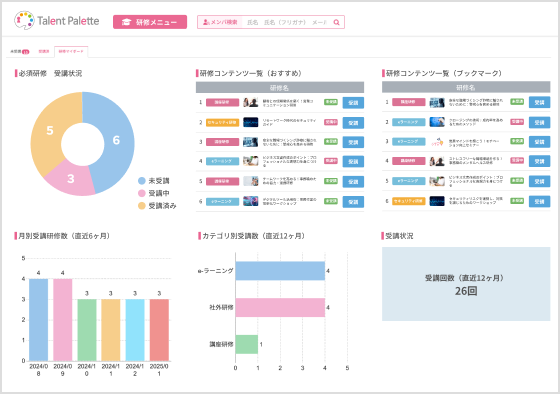Open thumbnail of row 6 in ブックマーク list
This screenshot has height=394, width=560.
point(437,201)
